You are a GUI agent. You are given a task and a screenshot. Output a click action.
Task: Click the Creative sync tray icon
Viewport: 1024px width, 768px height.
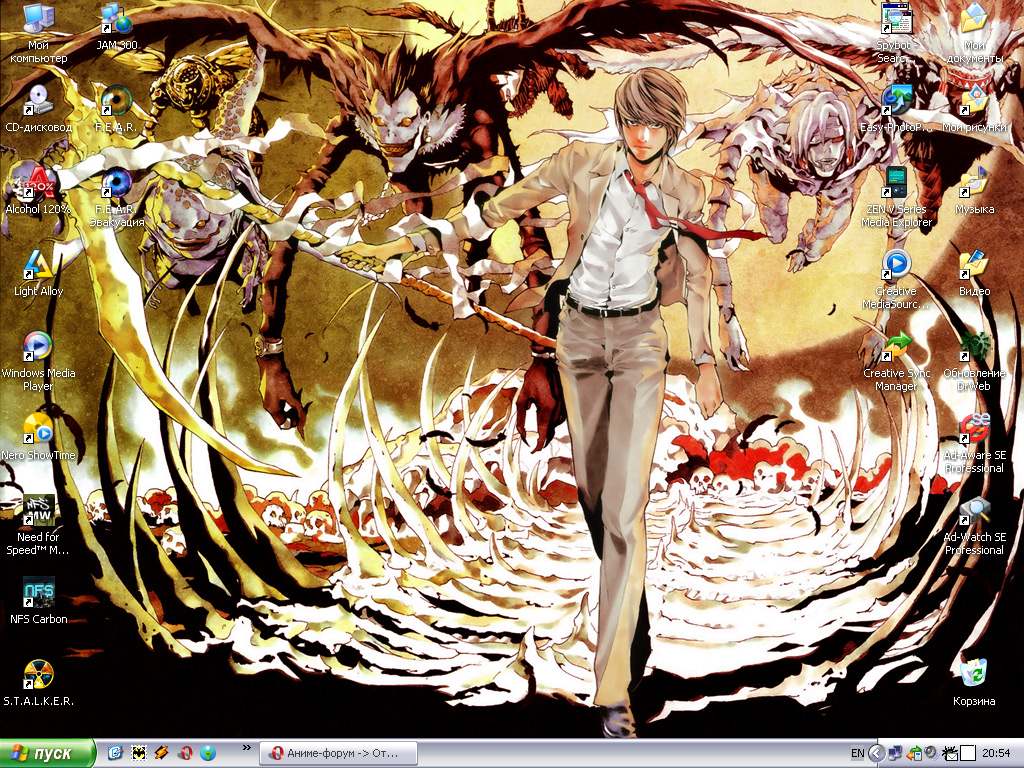tap(914, 754)
